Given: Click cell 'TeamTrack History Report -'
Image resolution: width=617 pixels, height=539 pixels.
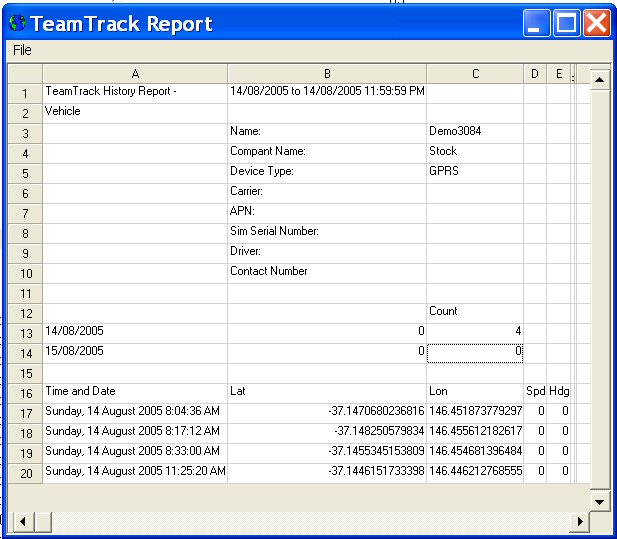Looking at the screenshot, I should pos(135,94).
